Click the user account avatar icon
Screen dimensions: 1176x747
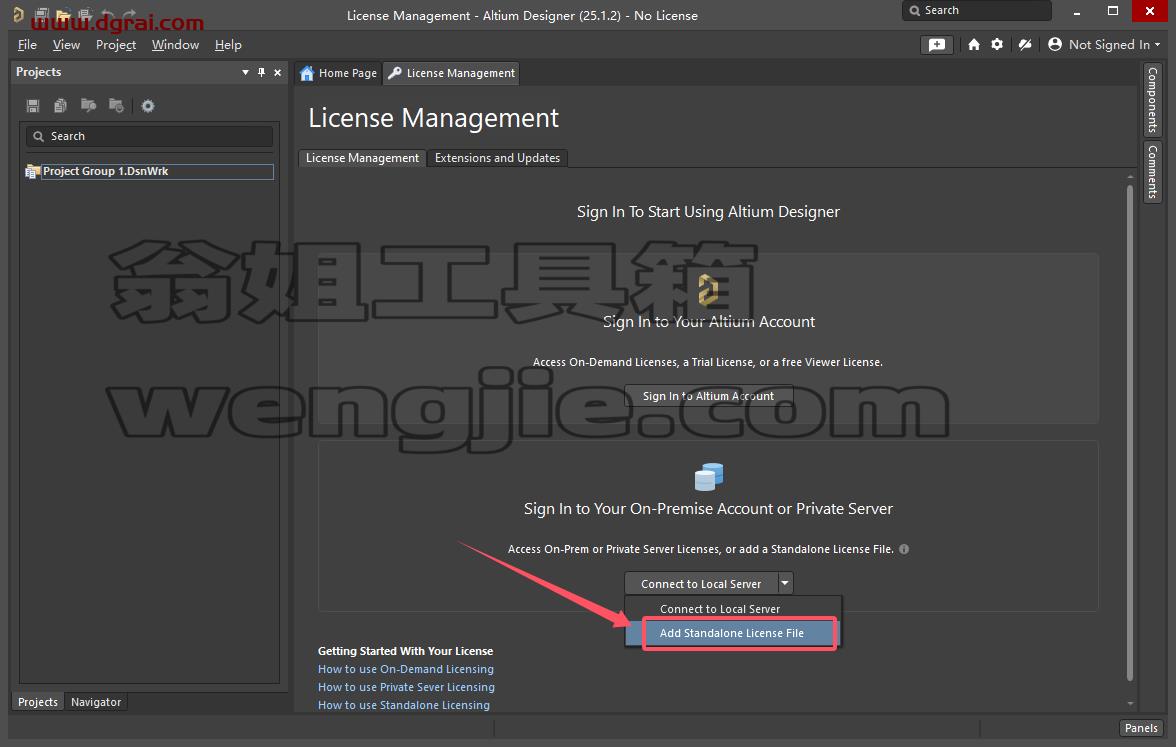[1054, 44]
